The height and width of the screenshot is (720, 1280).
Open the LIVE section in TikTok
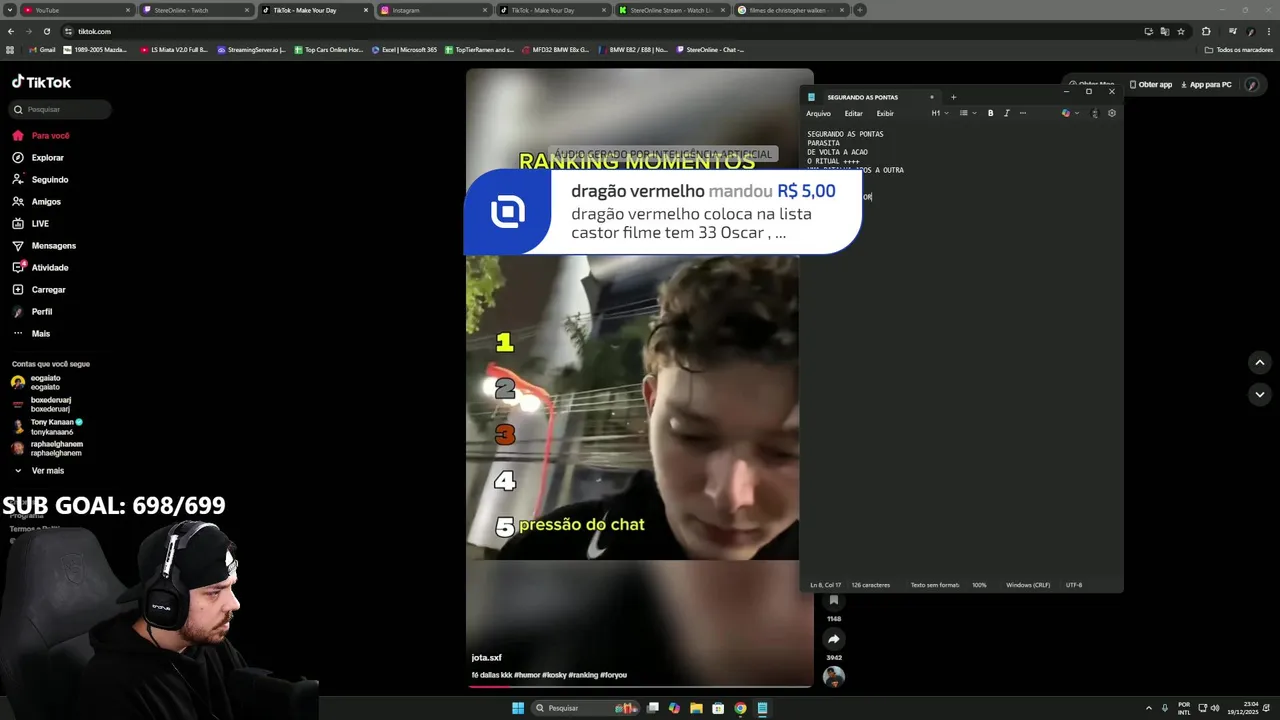tap(30, 223)
